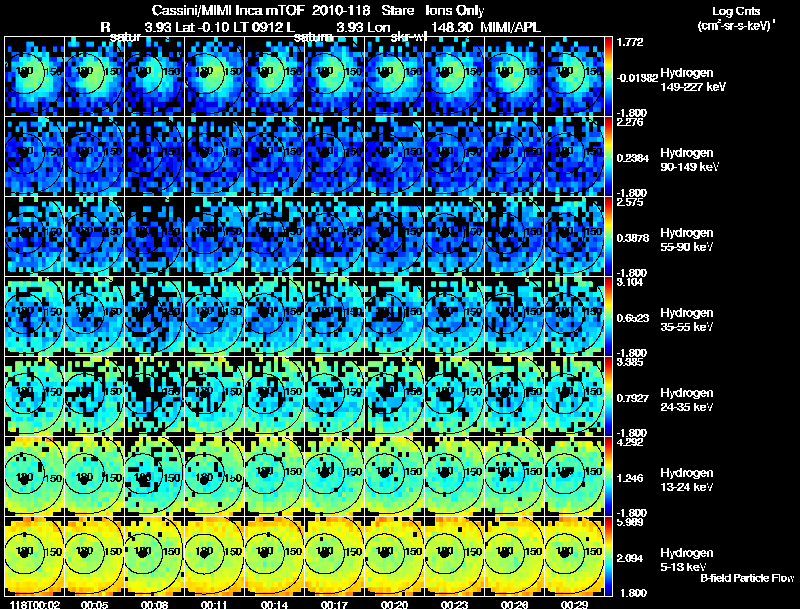Click the 00:14 time label below the grid

click(x=275, y=604)
